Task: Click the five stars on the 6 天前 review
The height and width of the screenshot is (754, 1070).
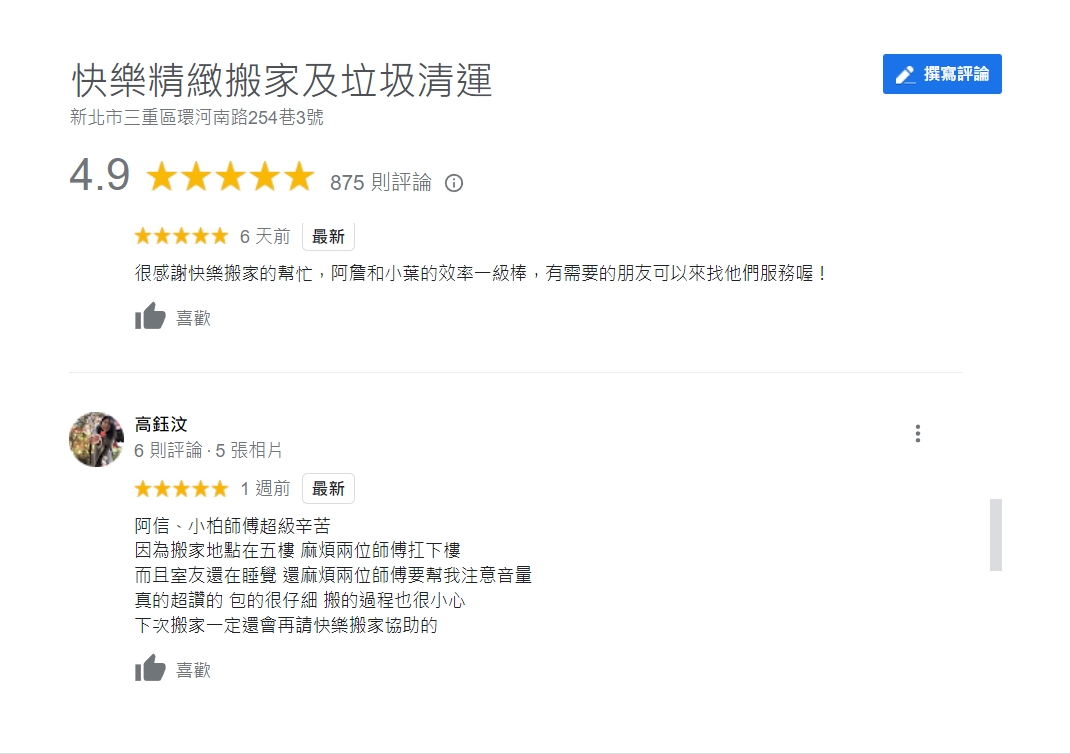Action: pos(181,236)
